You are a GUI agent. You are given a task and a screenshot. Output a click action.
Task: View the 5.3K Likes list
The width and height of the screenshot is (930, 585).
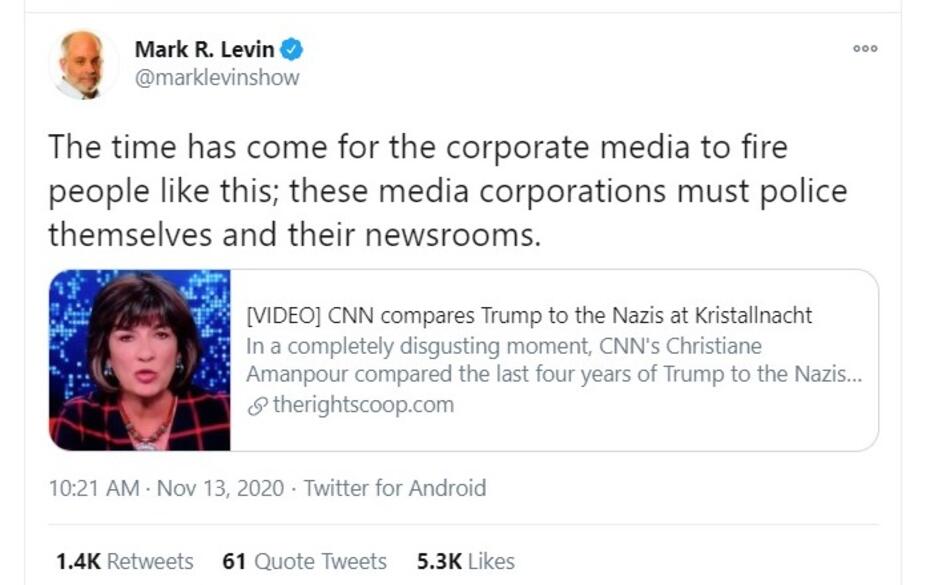click(465, 561)
